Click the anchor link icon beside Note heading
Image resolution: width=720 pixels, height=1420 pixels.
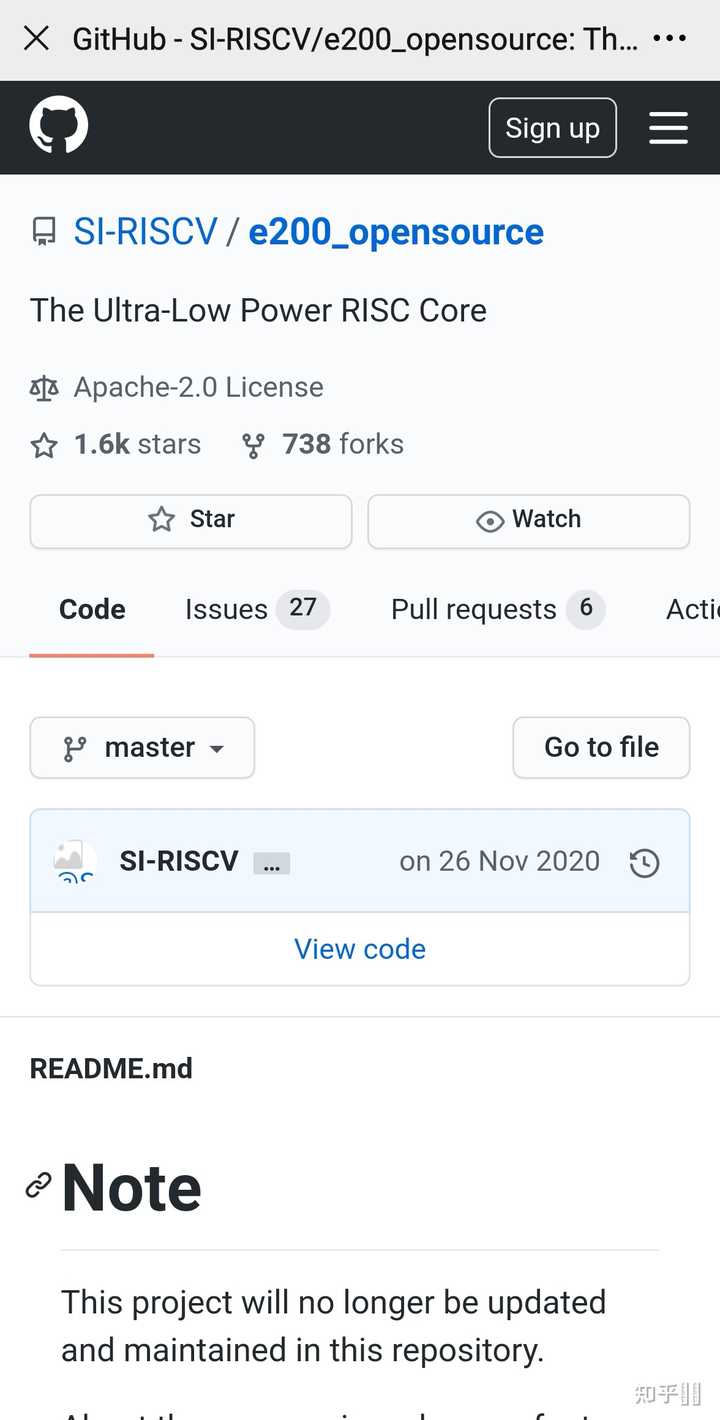[38, 1185]
